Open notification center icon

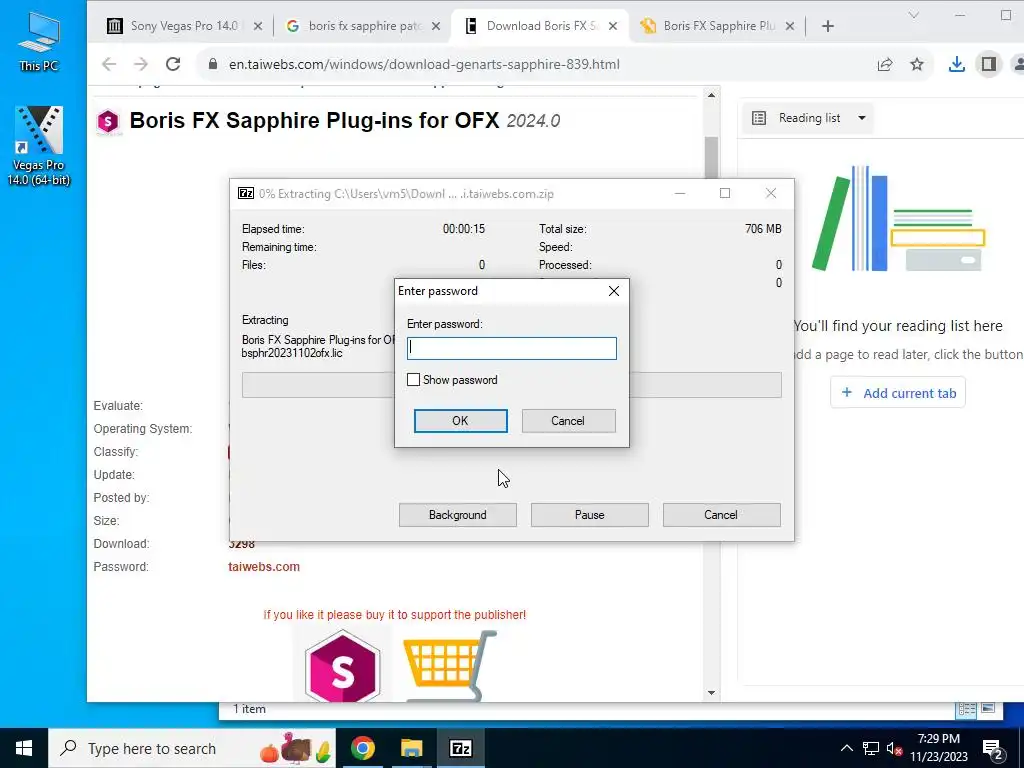tap(993, 748)
